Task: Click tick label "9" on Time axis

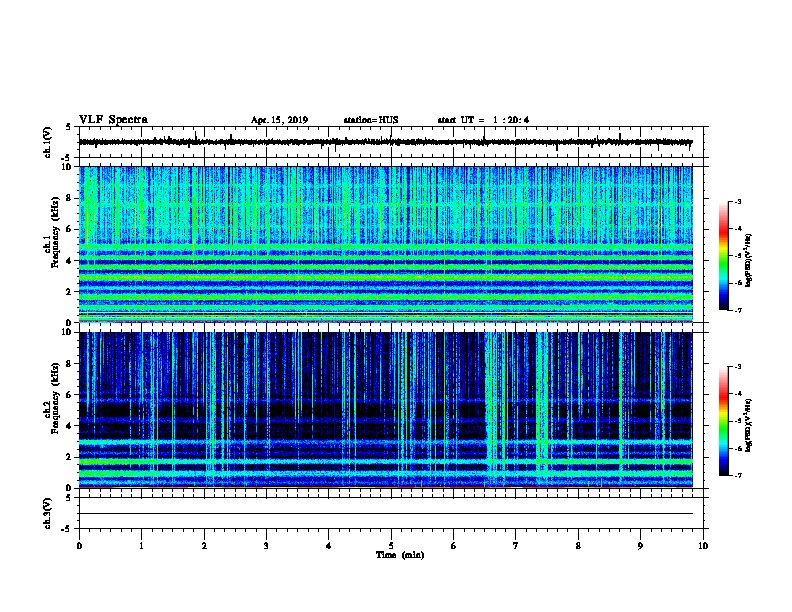Action: [x=640, y=545]
